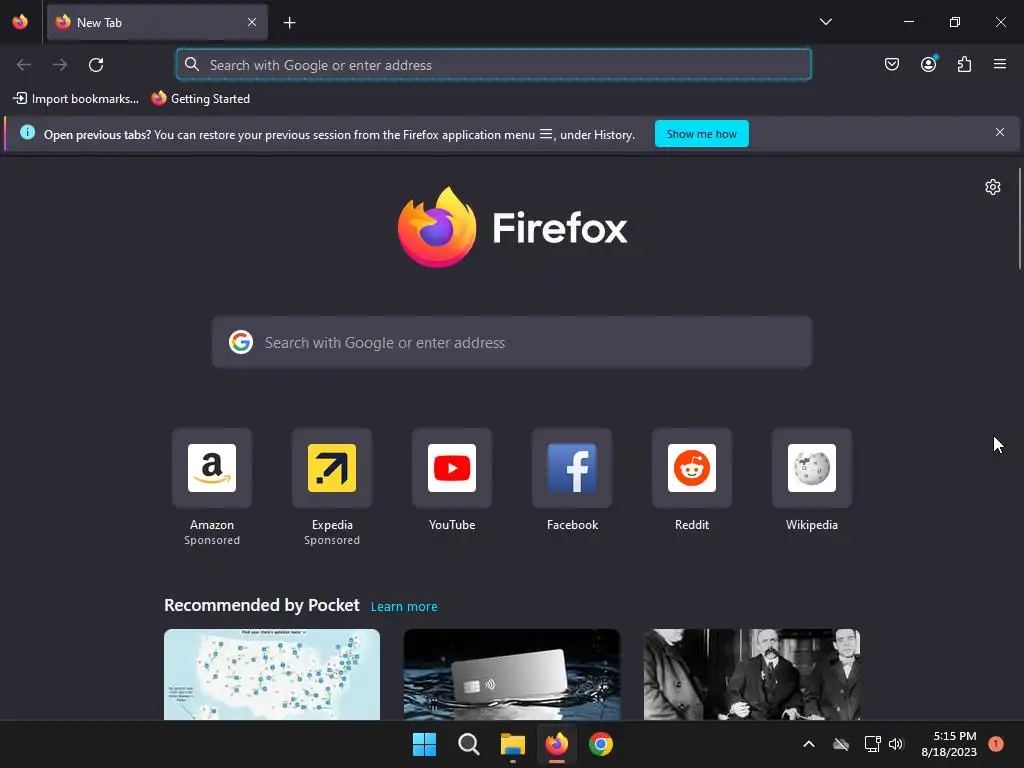Click Learn more about Pocket
Viewport: 1024px width, 768px height.
pos(404,607)
